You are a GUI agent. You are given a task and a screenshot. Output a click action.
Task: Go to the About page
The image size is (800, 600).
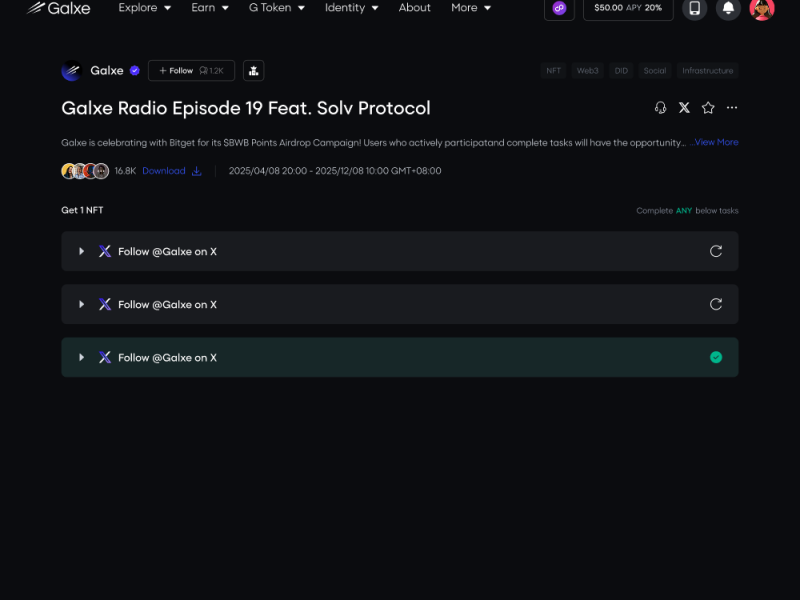414,8
